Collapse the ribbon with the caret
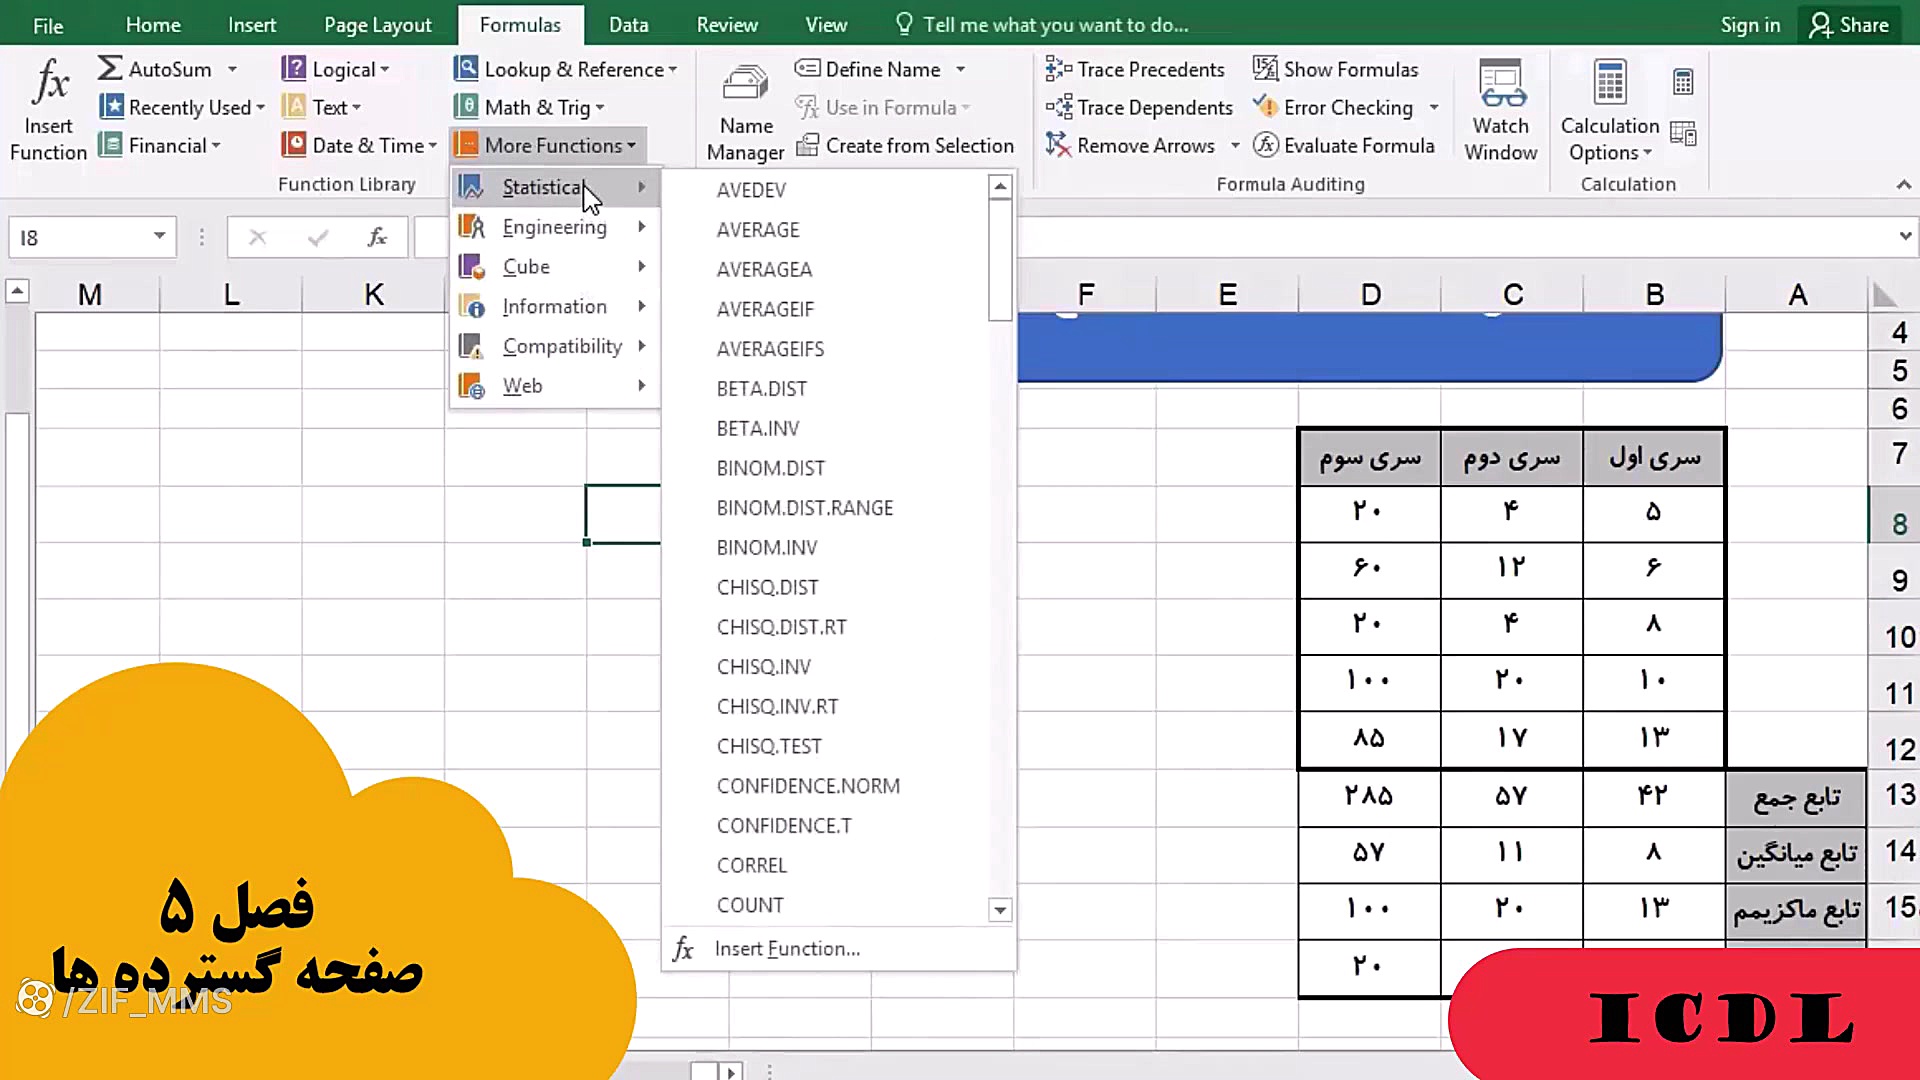The image size is (1920, 1080). pyautogui.click(x=1903, y=185)
